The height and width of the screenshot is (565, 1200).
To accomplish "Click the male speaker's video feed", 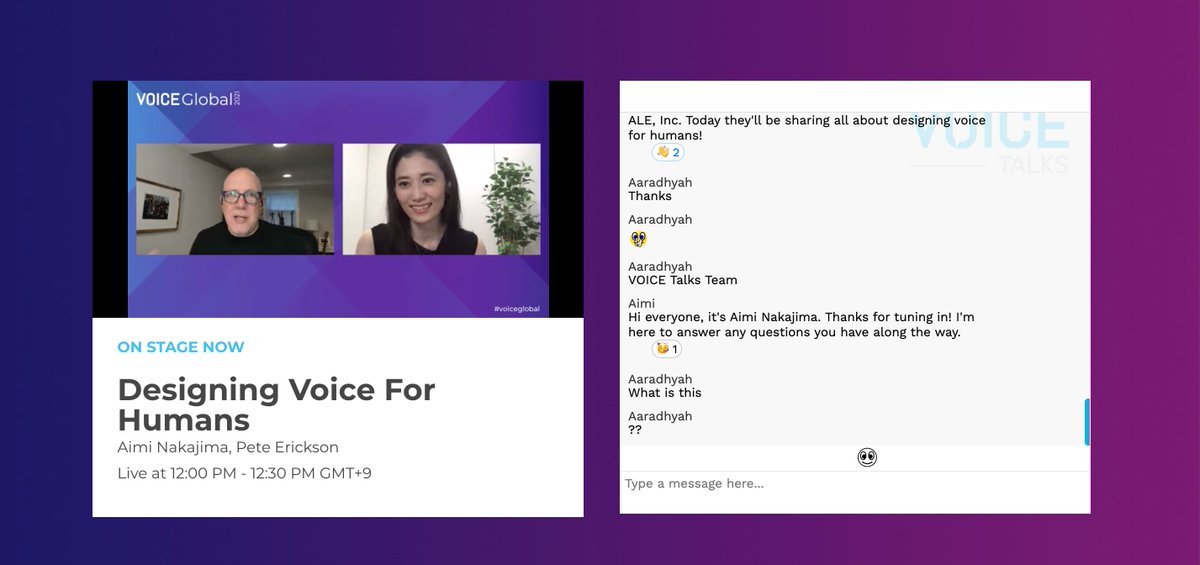I will (235, 199).
